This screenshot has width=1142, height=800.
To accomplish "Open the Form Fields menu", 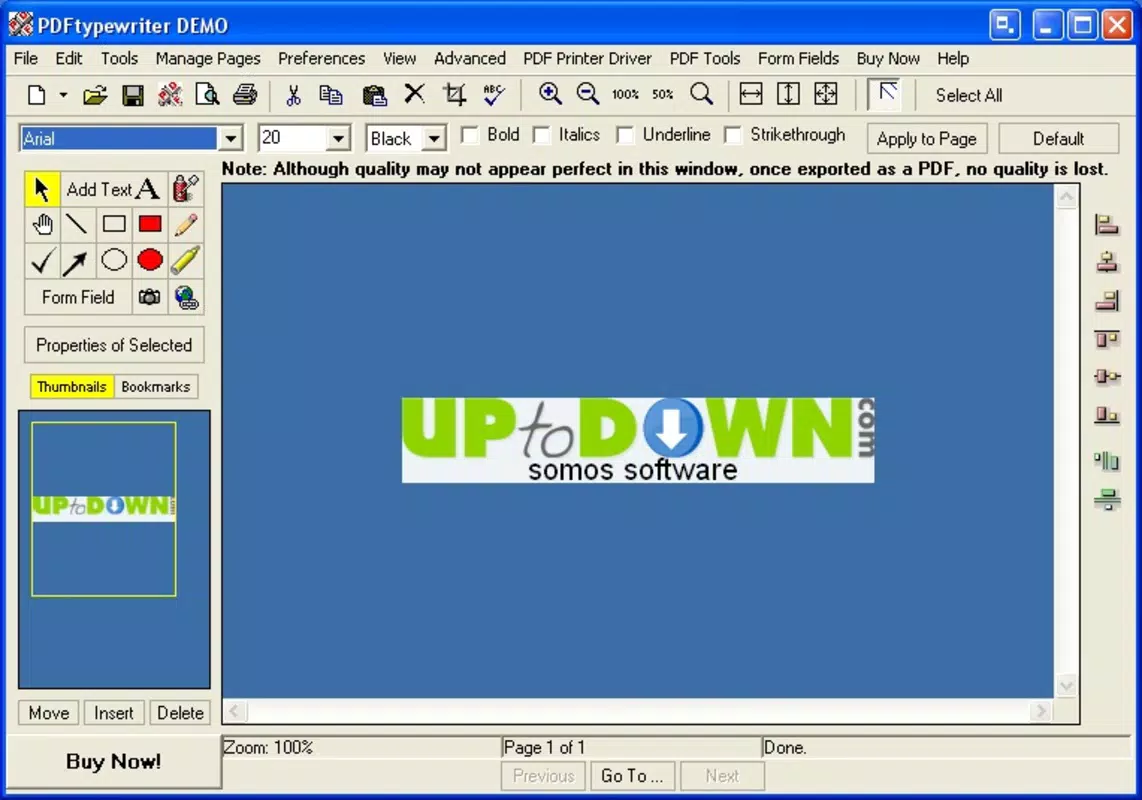I will coord(798,58).
